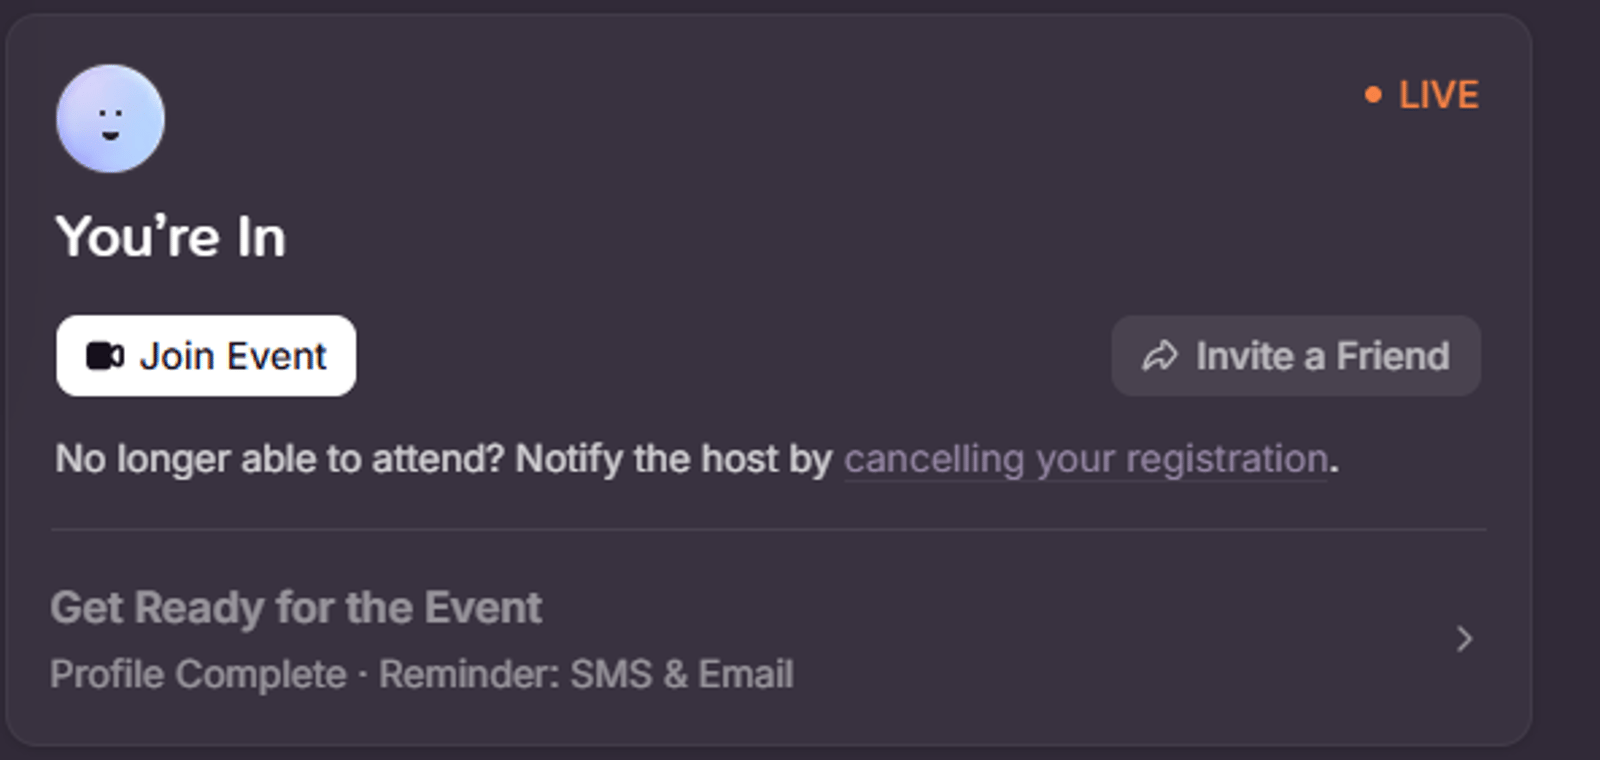This screenshot has height=760, width=1600.
Task: Click the "Join Event" label text
Action: pos(233,356)
